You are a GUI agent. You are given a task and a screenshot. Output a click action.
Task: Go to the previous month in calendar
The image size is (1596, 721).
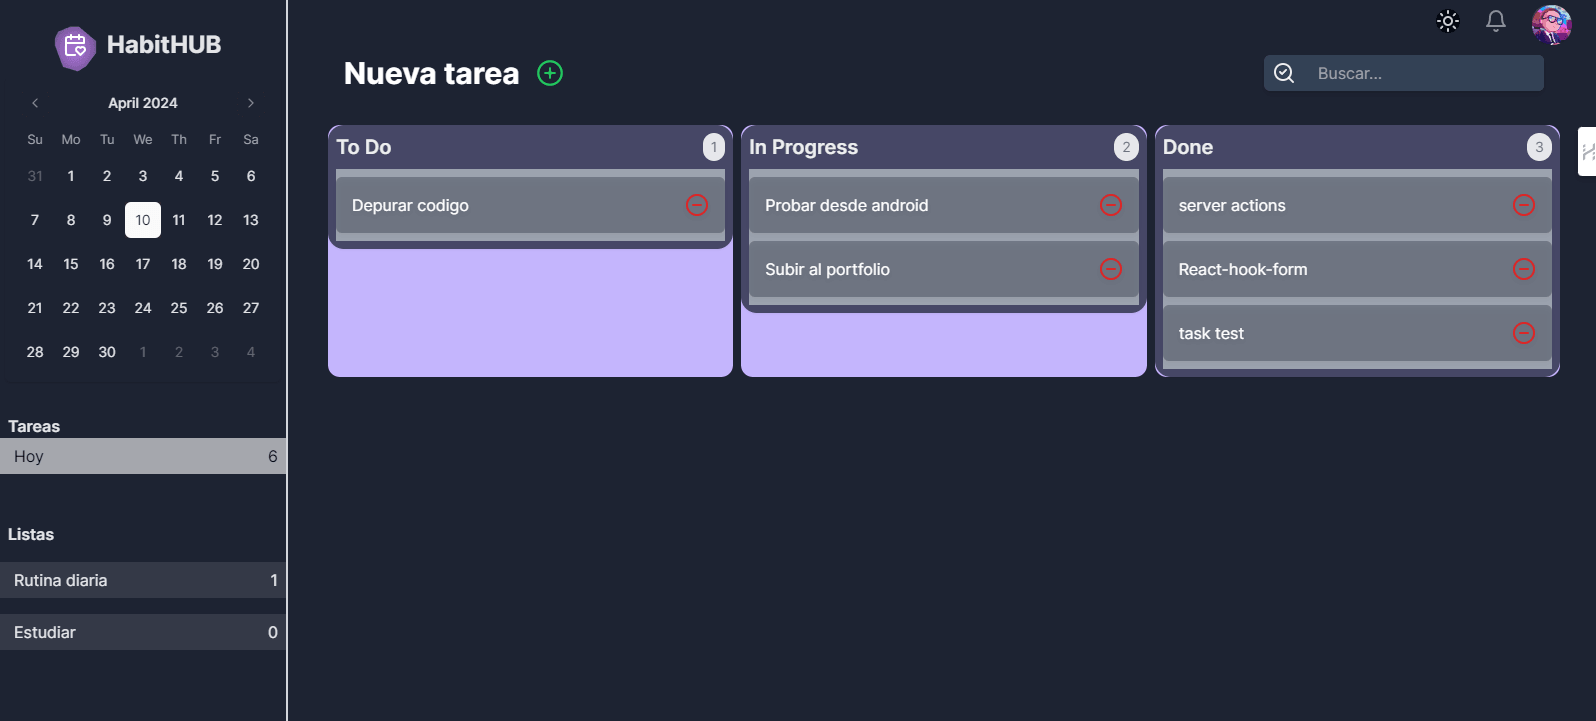click(x=35, y=103)
